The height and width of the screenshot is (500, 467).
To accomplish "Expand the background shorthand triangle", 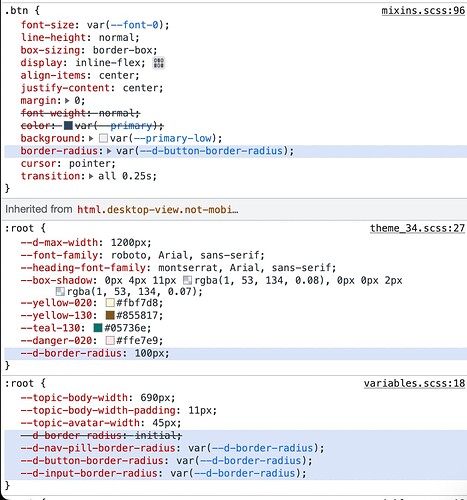I will pos(91,138).
